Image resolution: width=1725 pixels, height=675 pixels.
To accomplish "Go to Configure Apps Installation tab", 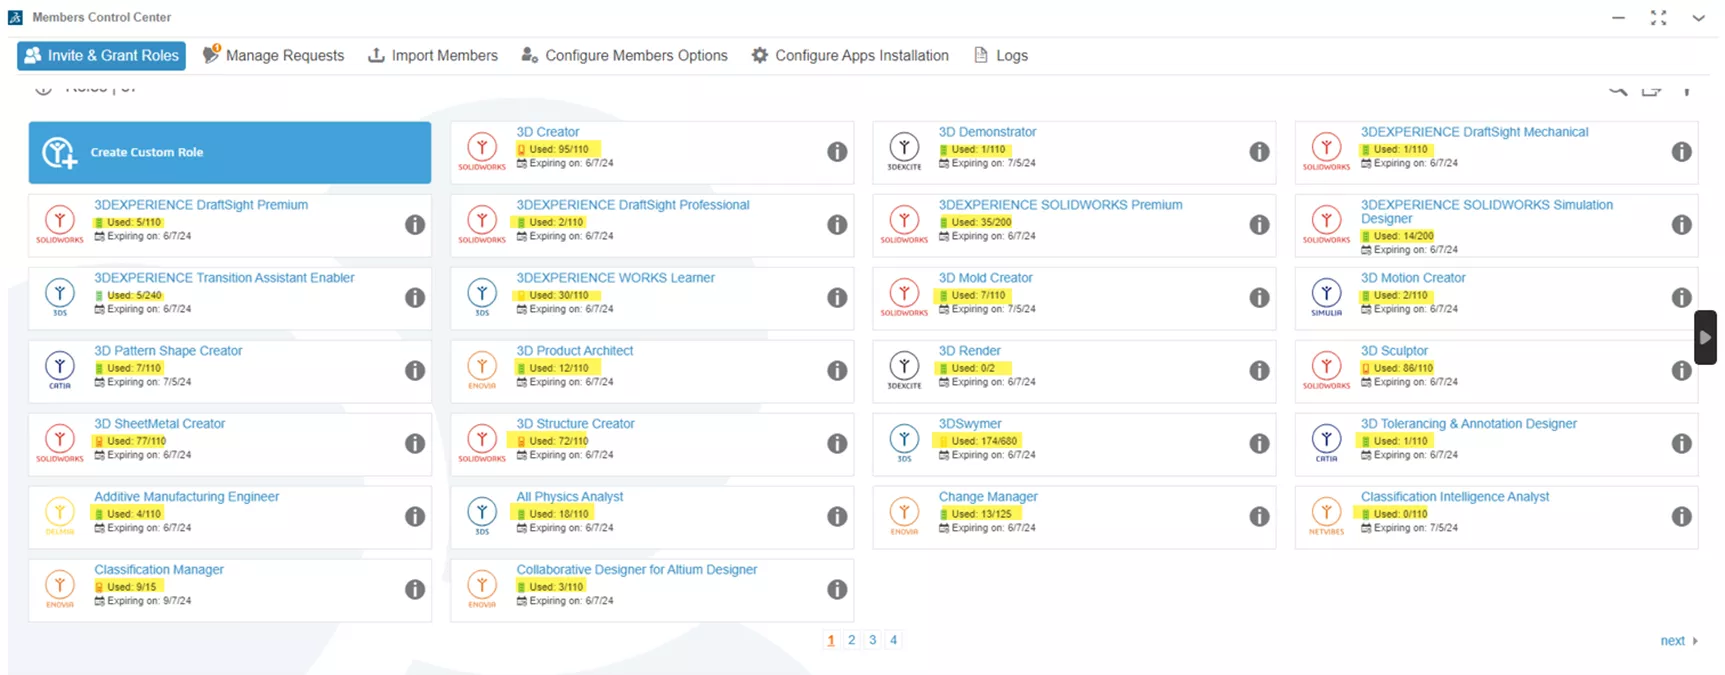I will [850, 56].
